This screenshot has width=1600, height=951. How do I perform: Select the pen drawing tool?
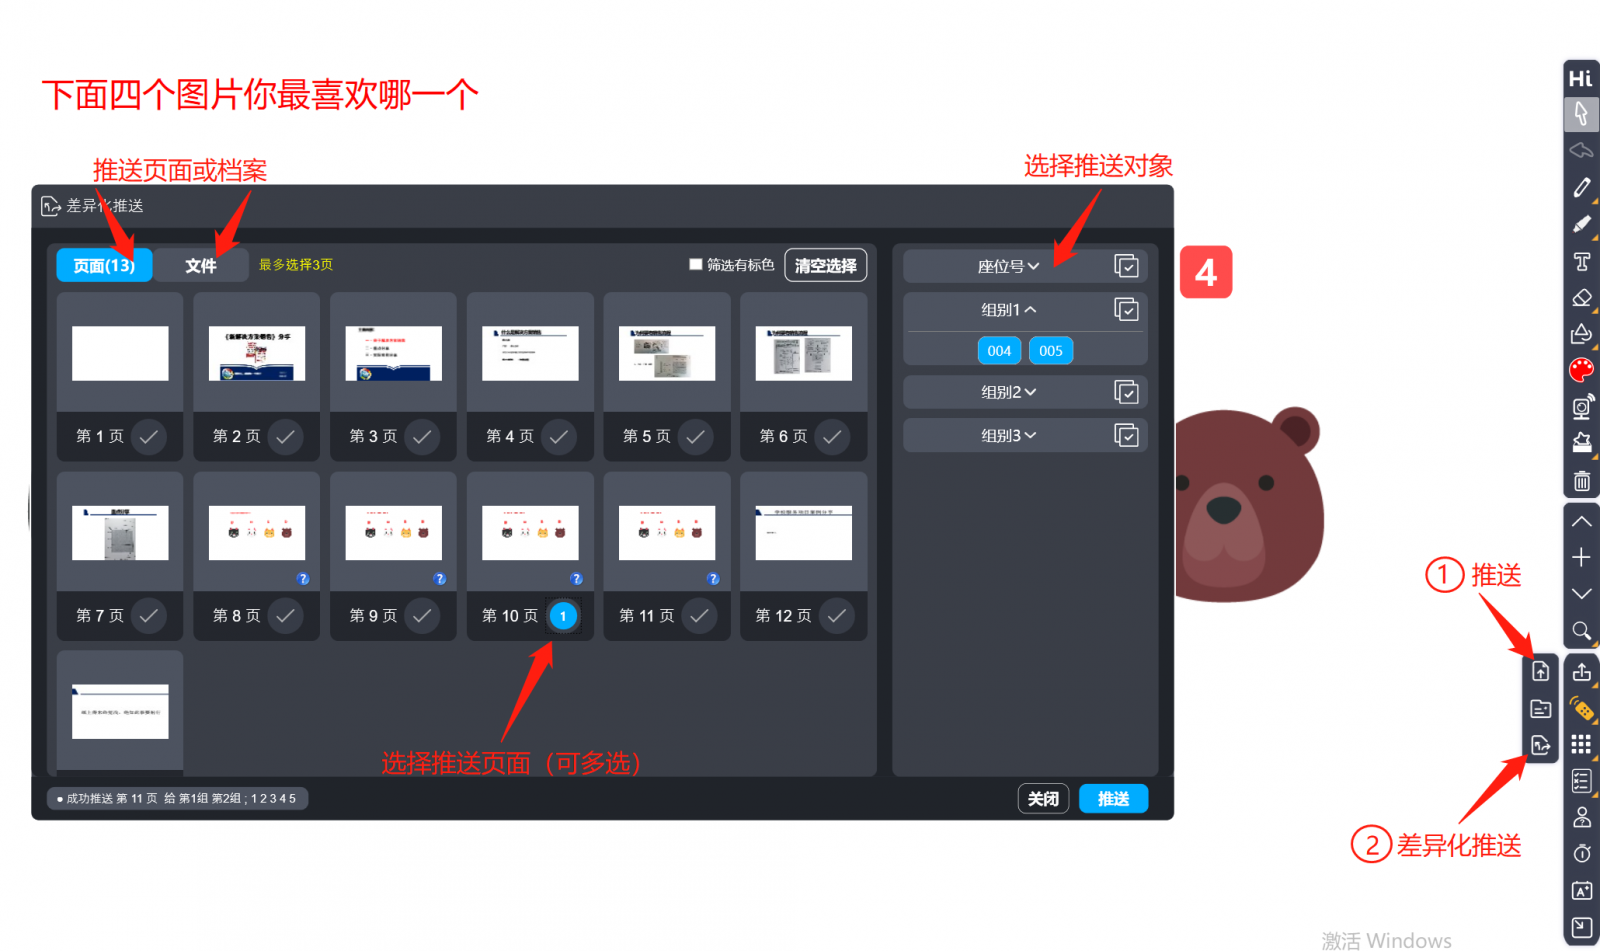click(x=1581, y=187)
